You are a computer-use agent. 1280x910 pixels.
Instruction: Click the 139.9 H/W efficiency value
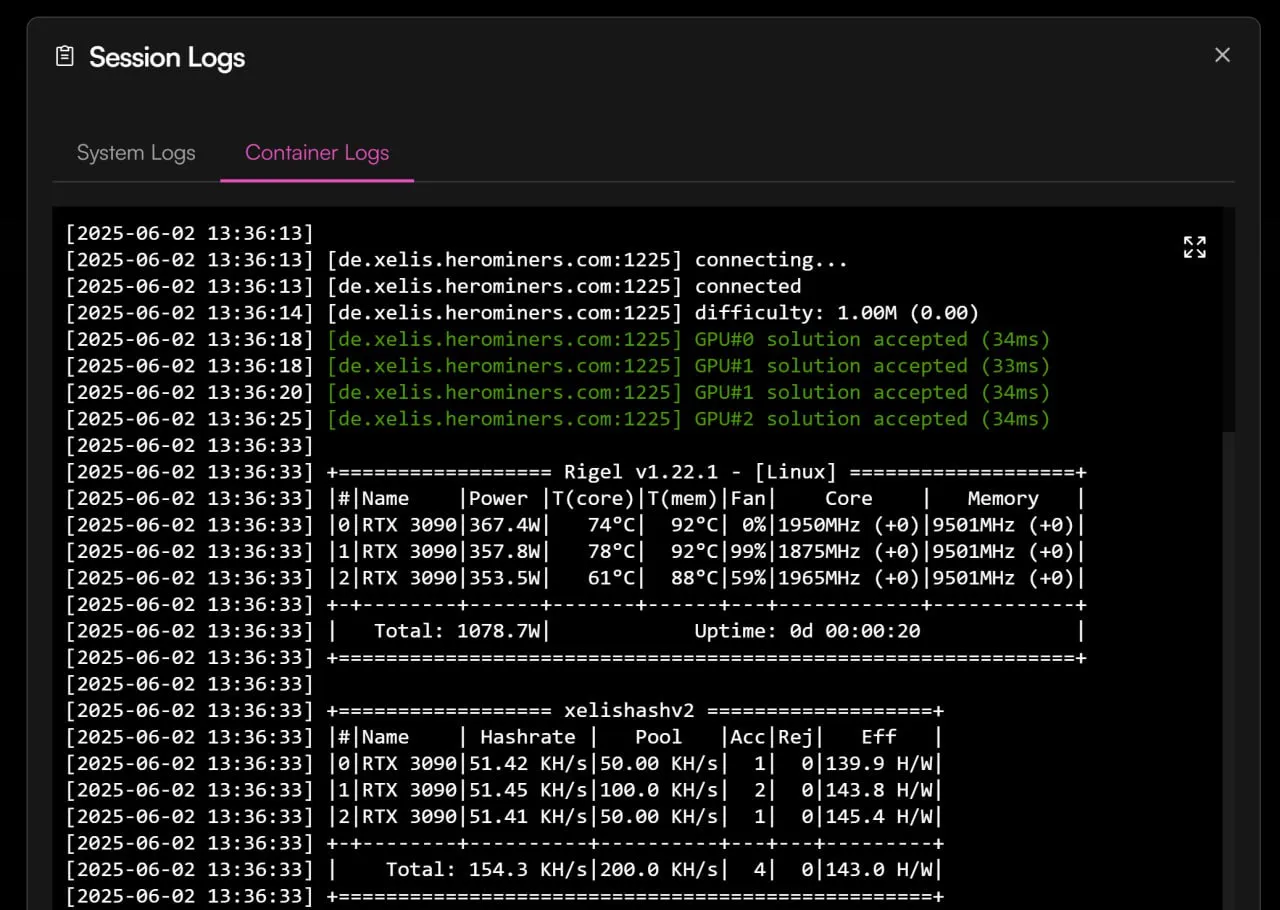click(879, 763)
